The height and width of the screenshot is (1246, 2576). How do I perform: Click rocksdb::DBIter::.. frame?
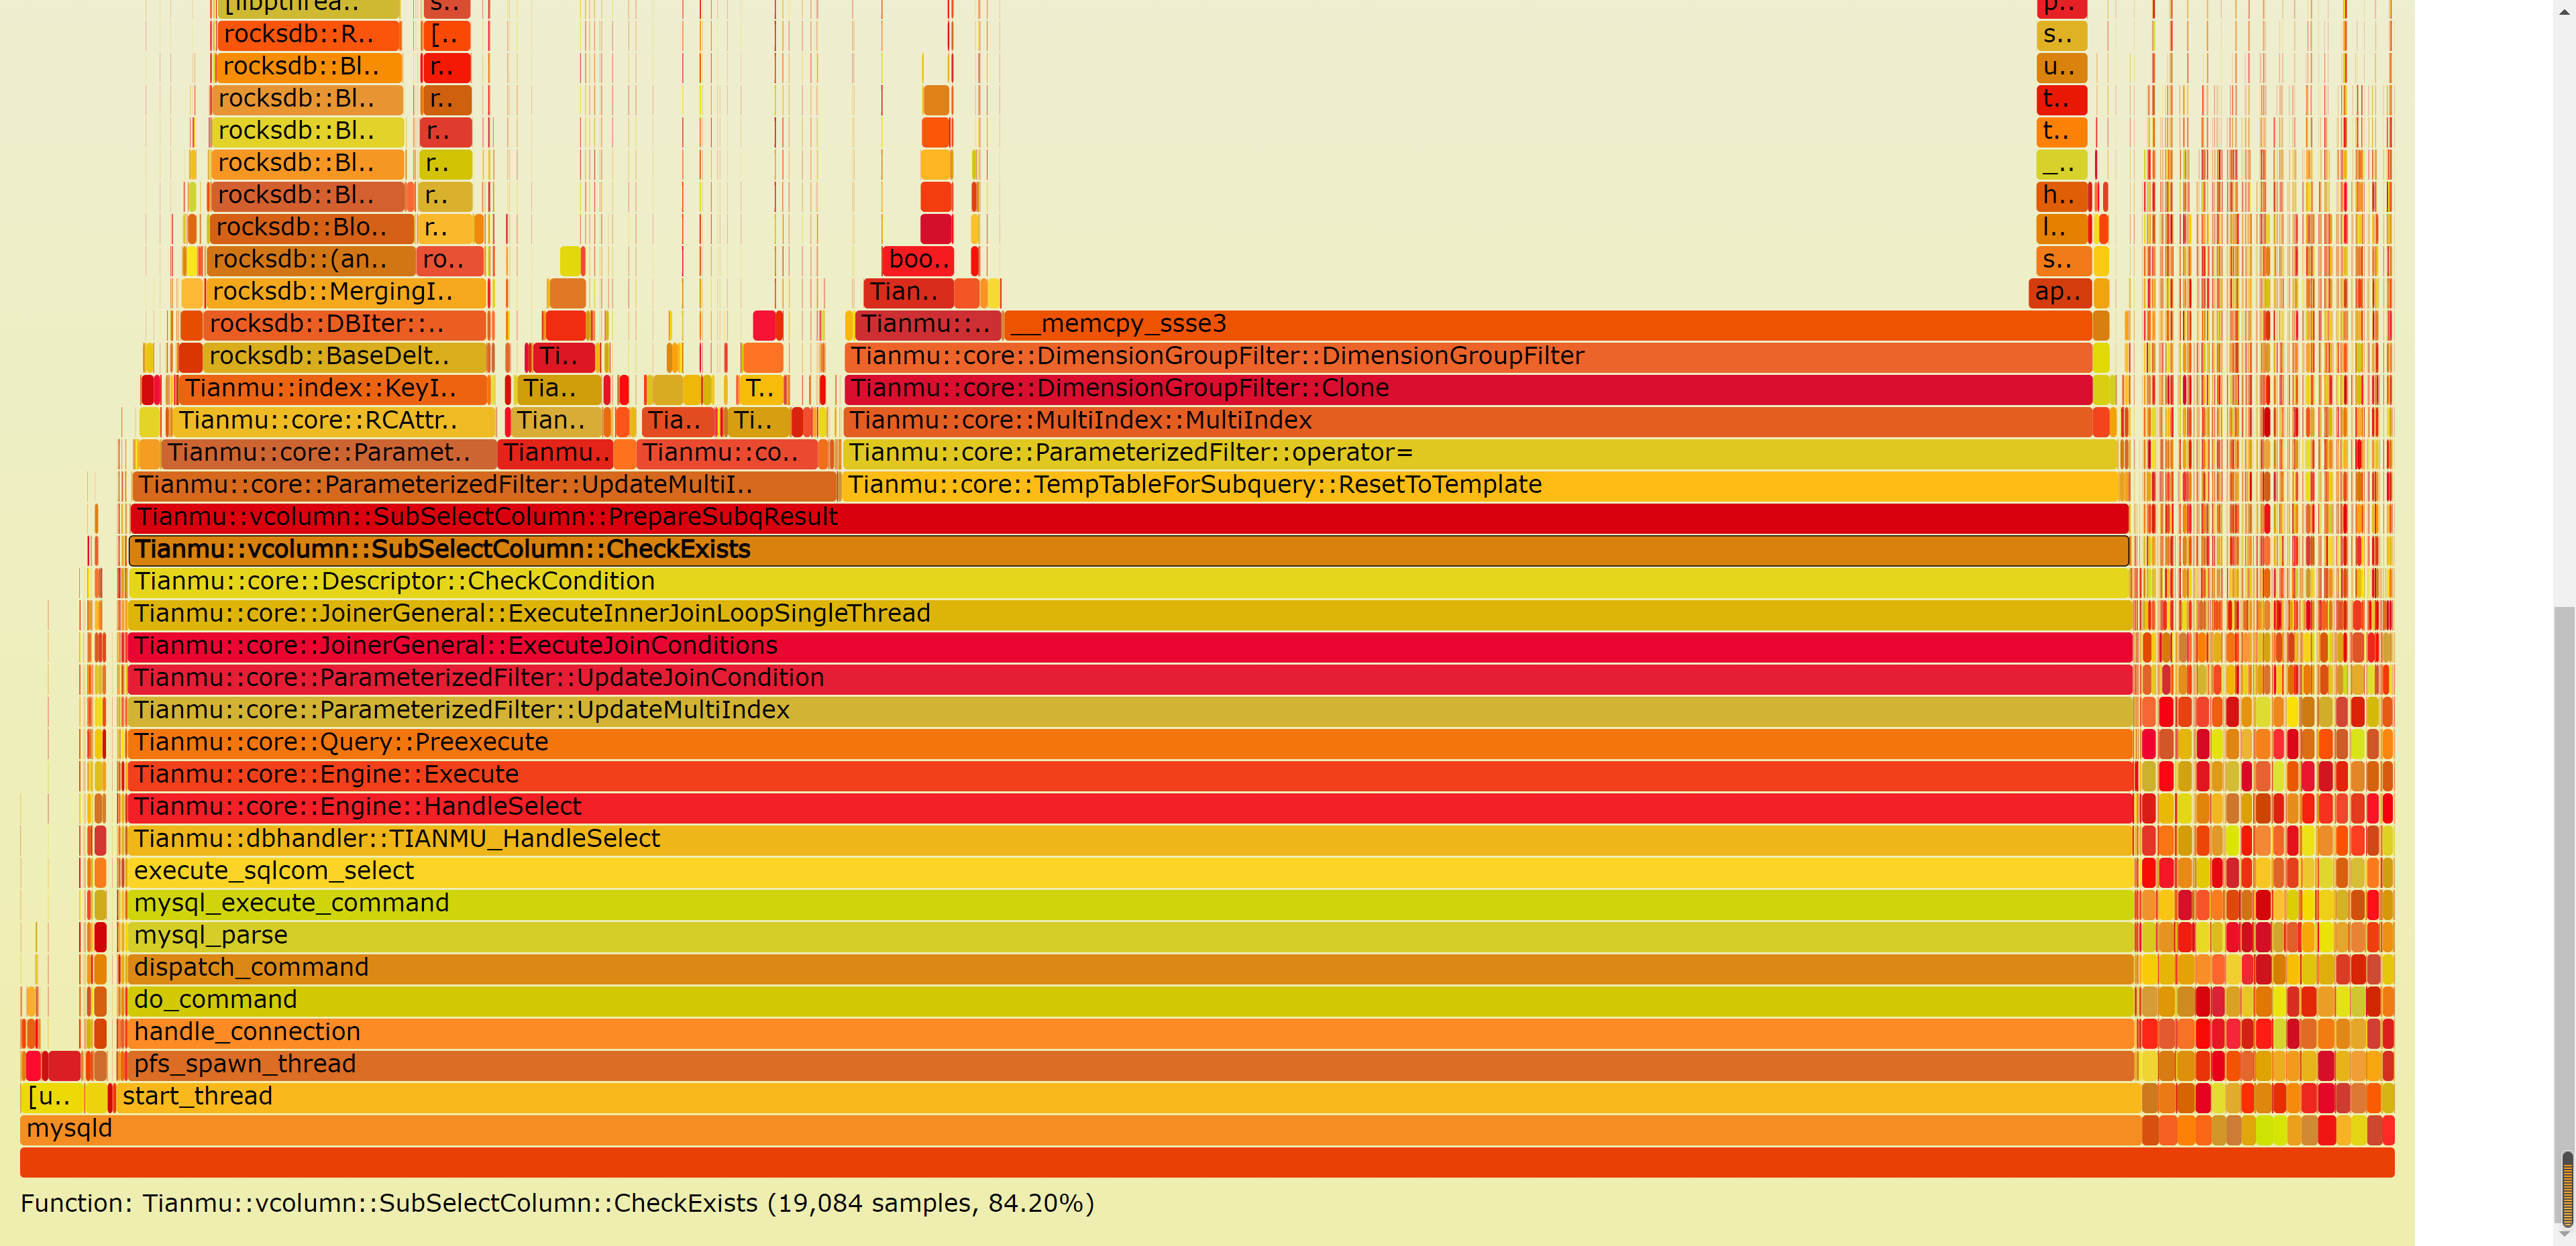[345, 325]
